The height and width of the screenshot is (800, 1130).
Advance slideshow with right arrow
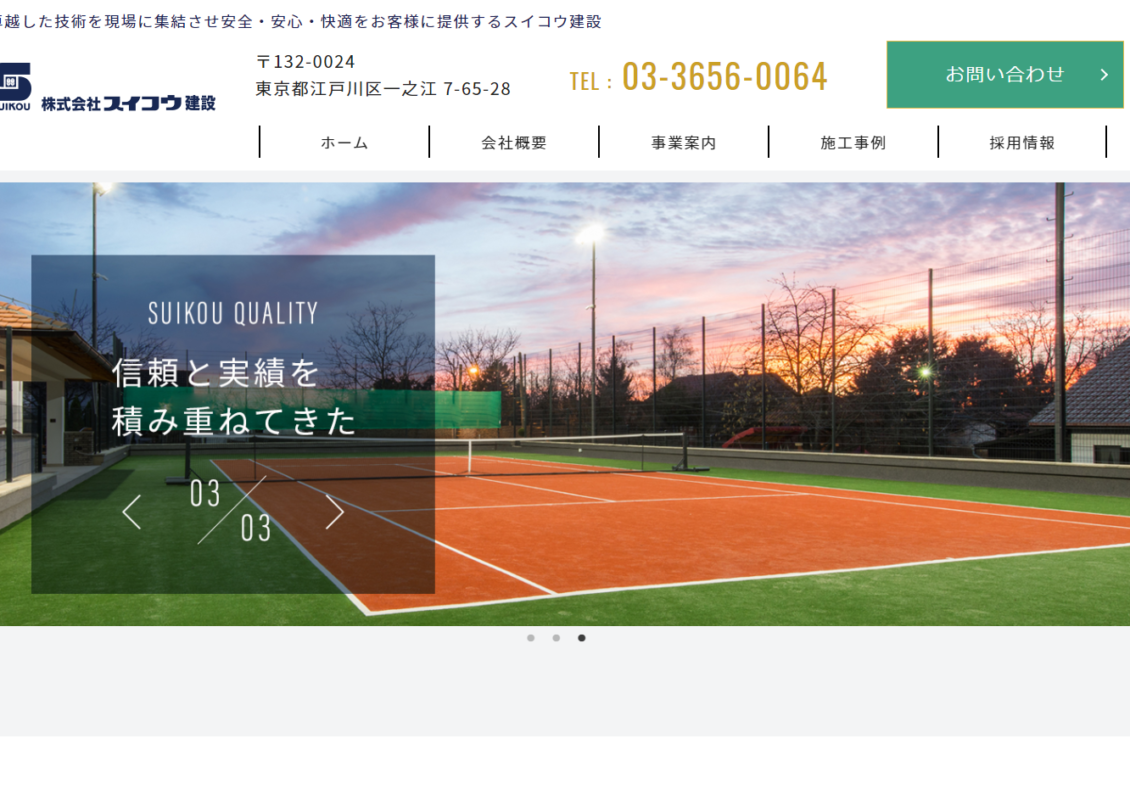coord(334,512)
